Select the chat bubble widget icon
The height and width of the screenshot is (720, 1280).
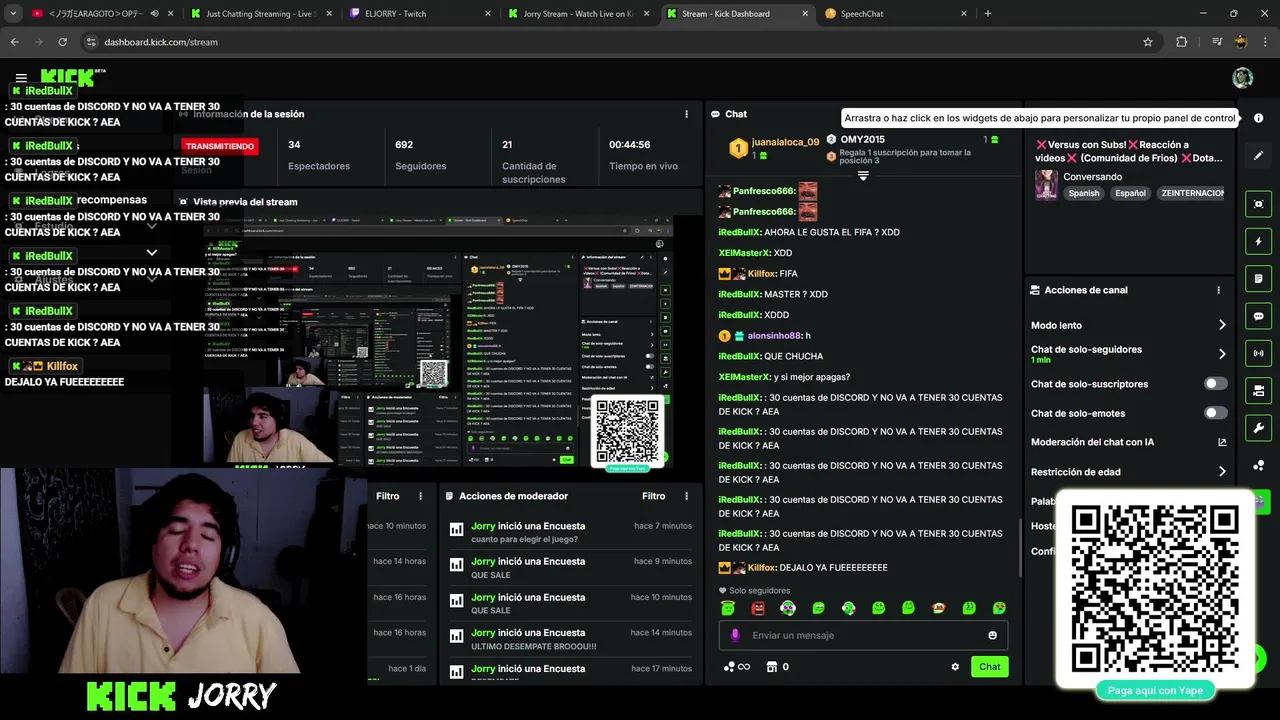coord(1258,316)
